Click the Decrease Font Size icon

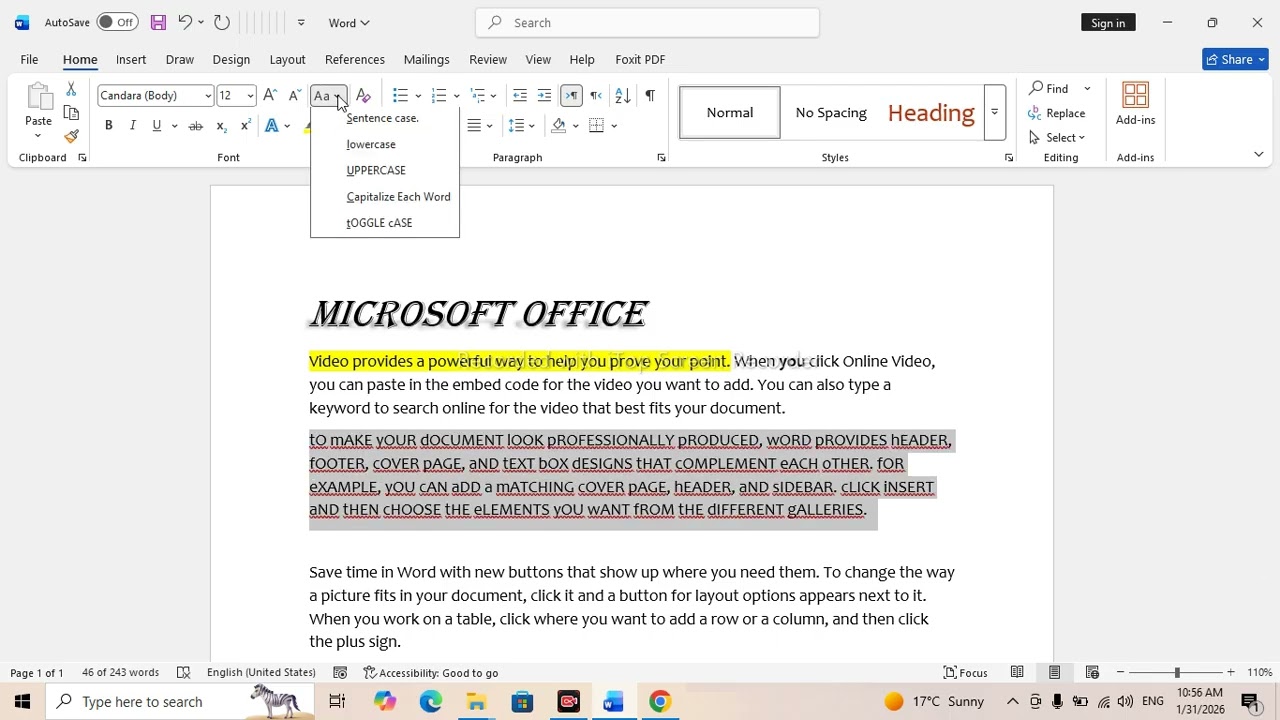click(x=294, y=95)
